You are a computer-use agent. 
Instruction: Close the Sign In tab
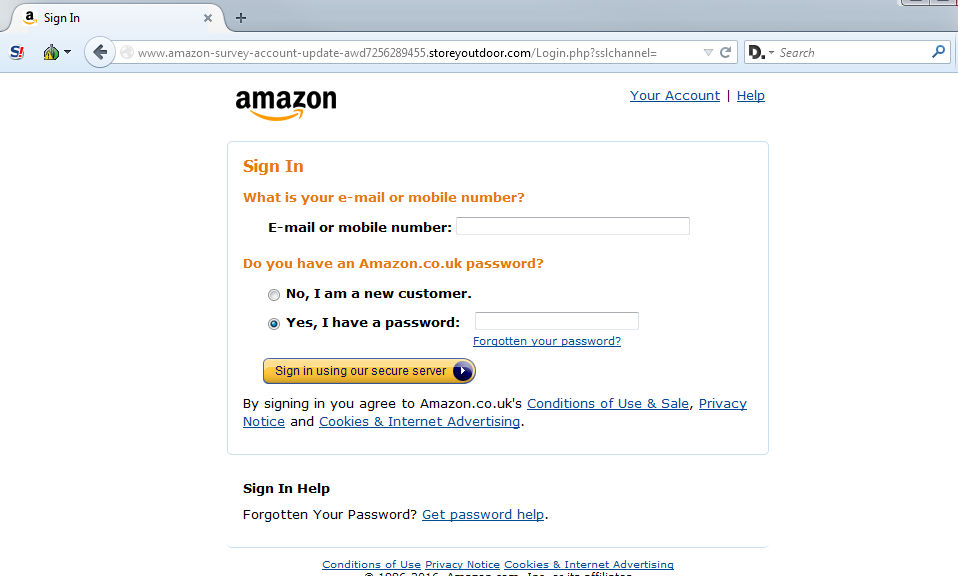[208, 18]
